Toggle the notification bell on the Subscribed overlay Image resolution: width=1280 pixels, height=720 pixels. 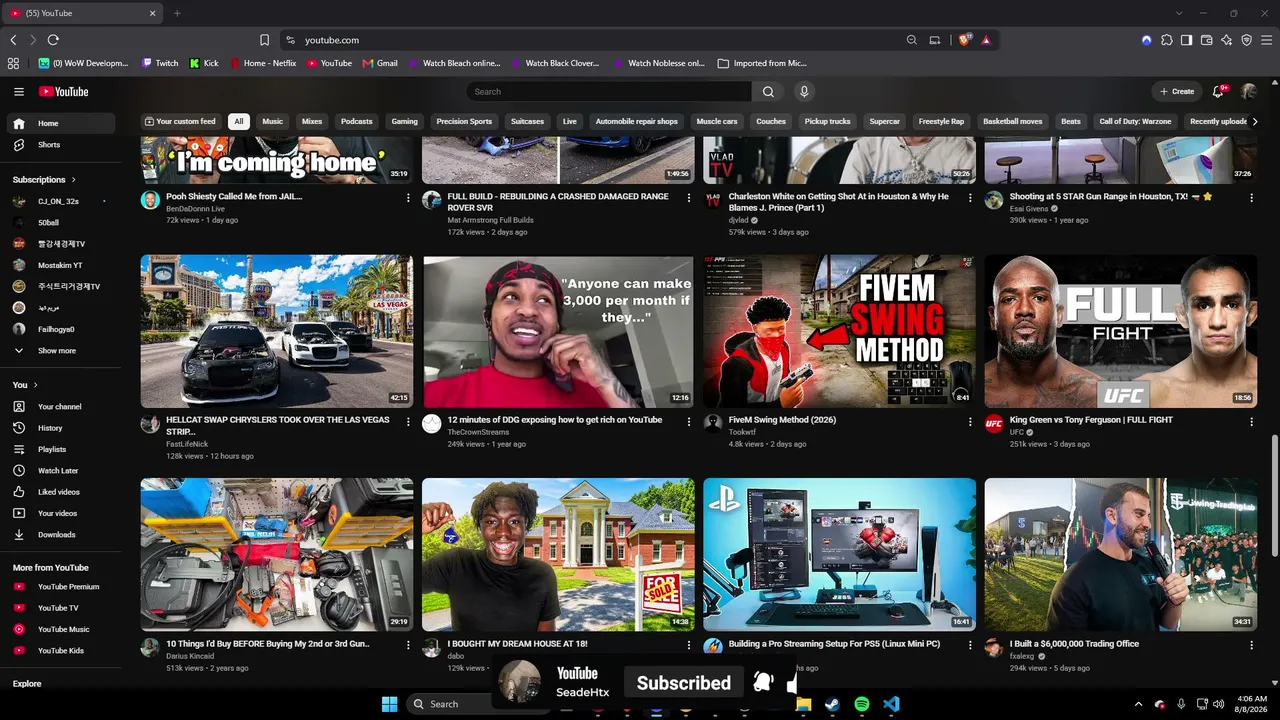763,682
